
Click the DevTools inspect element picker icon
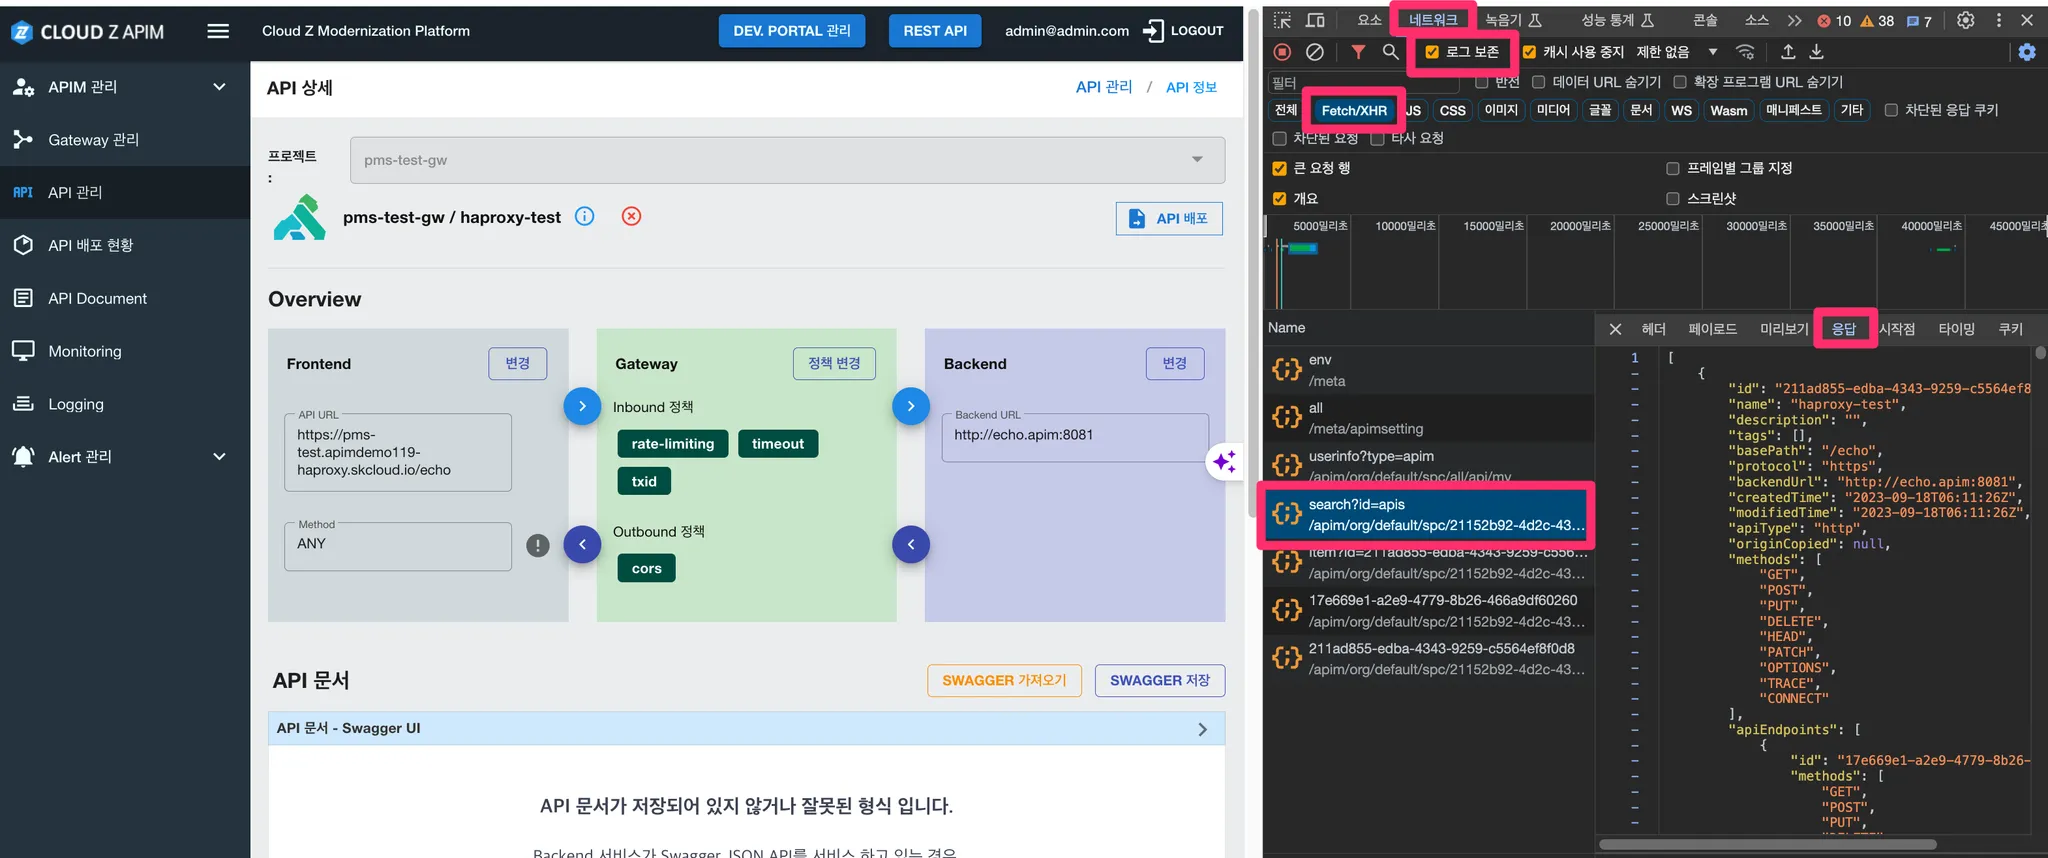(x=1283, y=20)
